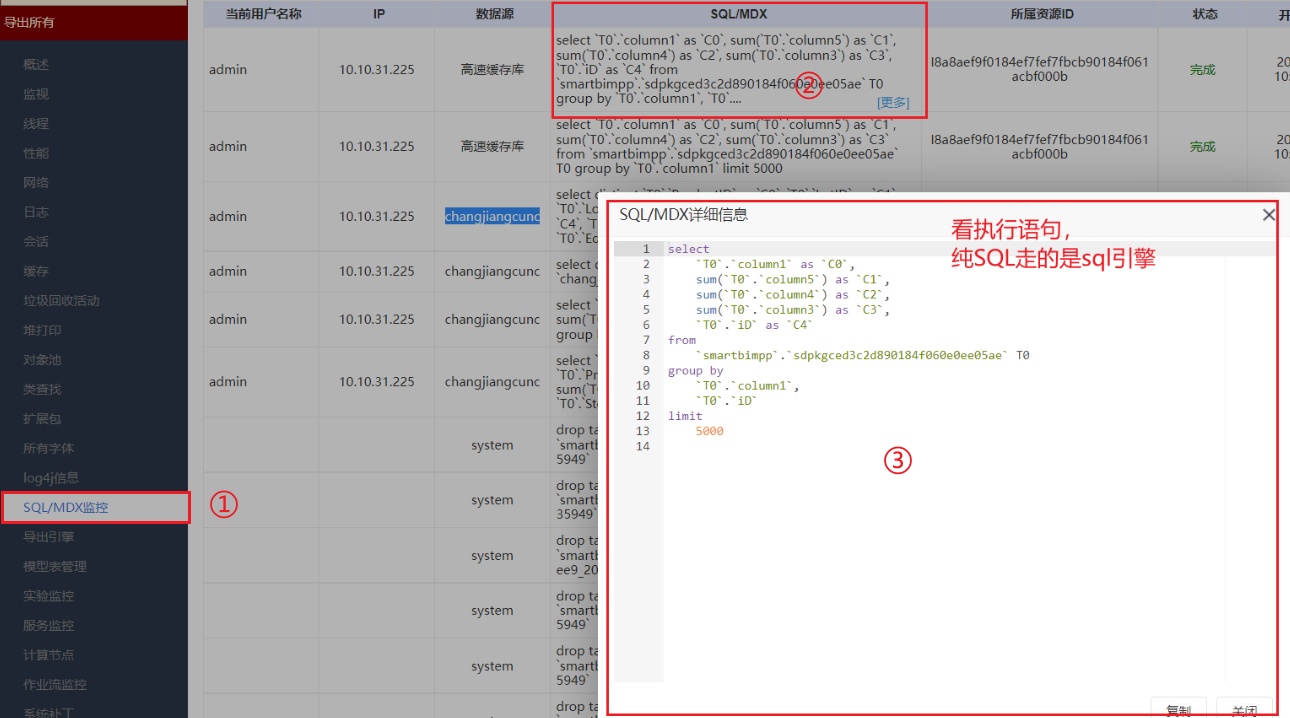Click line number 14 in the editor gutter
The height and width of the screenshot is (718, 1290).
click(643, 446)
